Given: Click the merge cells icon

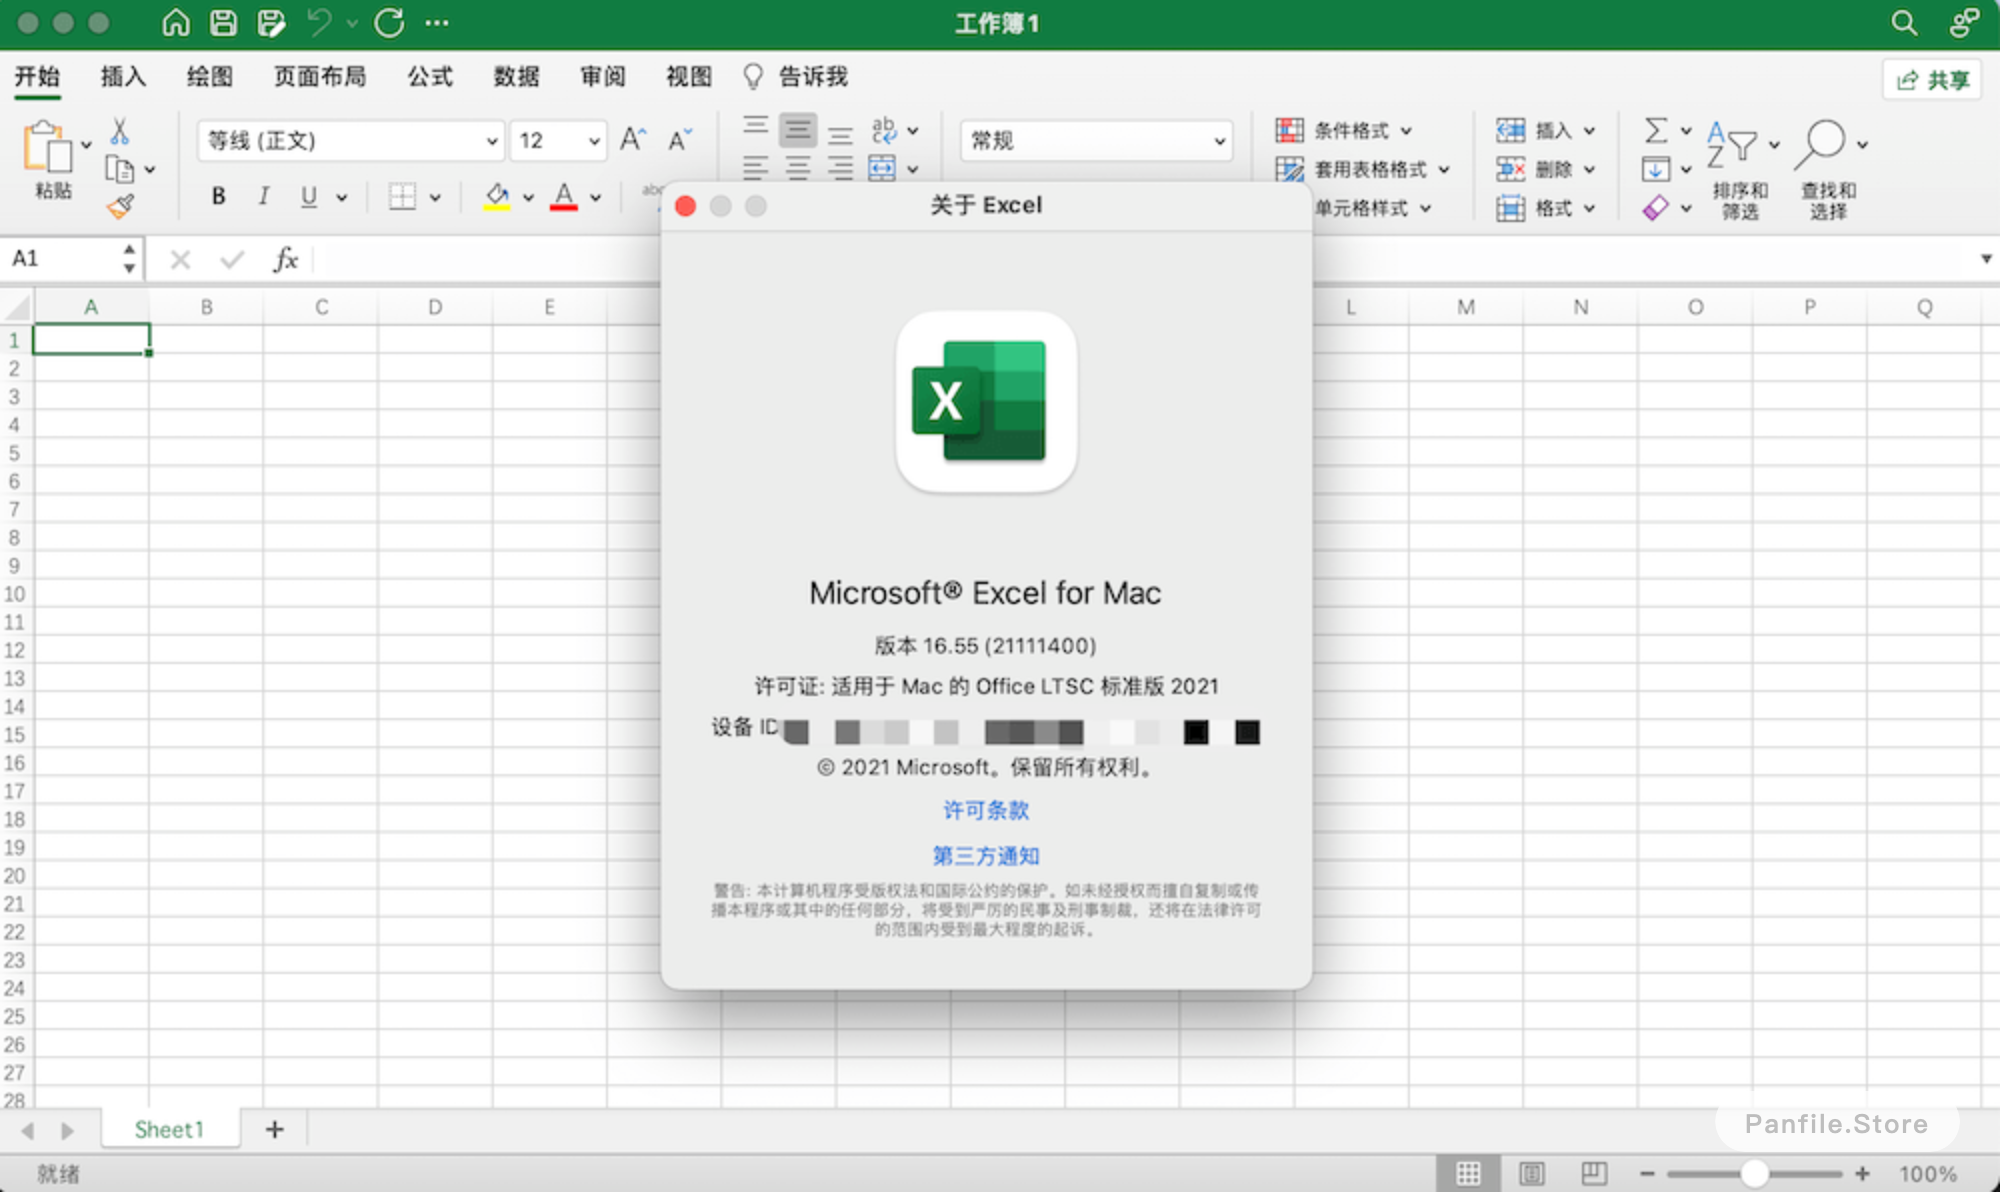Looking at the screenshot, I should coord(882,168).
